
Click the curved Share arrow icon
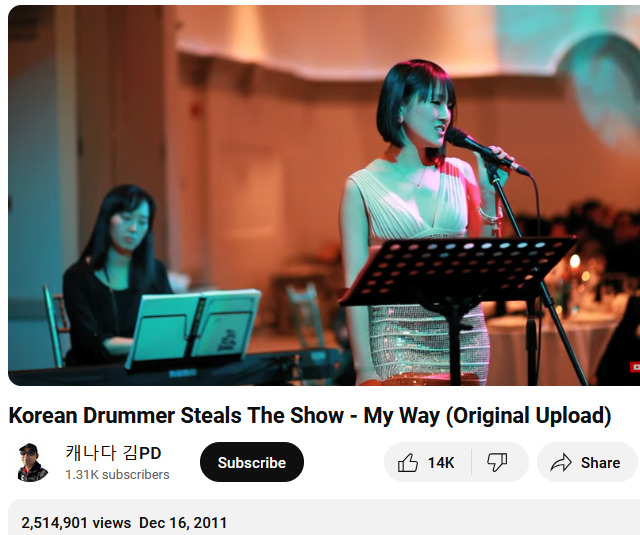561,462
